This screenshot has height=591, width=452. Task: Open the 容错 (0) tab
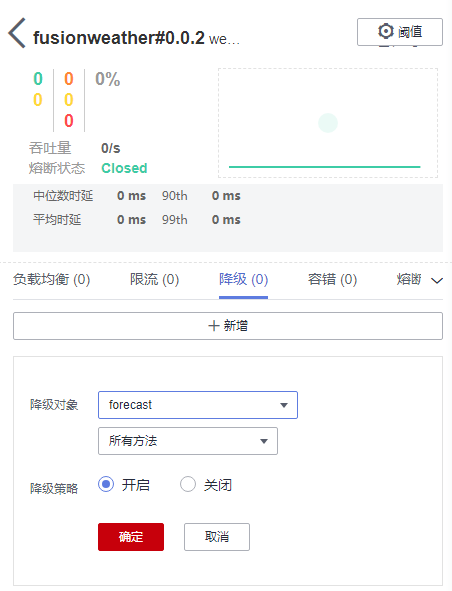click(x=332, y=280)
